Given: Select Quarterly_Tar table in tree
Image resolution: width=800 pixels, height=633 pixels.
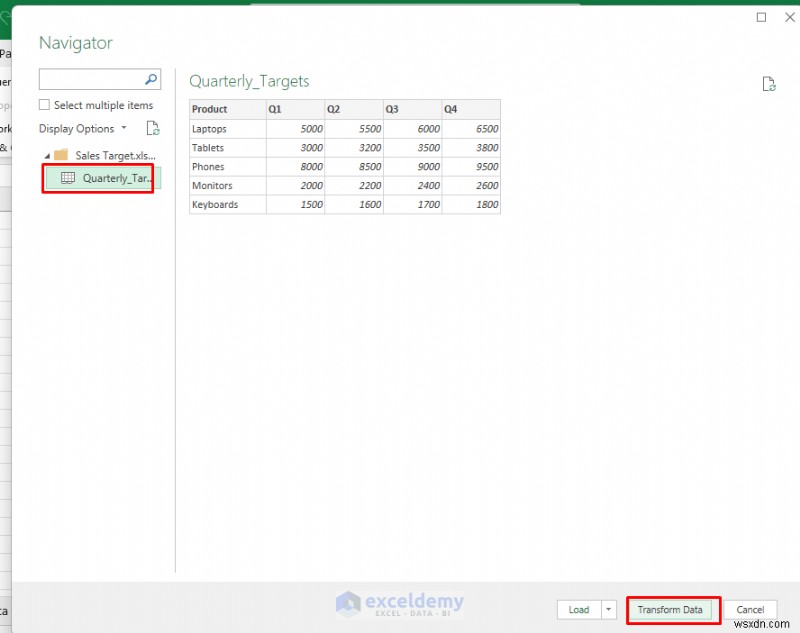Looking at the screenshot, I should (x=103, y=178).
